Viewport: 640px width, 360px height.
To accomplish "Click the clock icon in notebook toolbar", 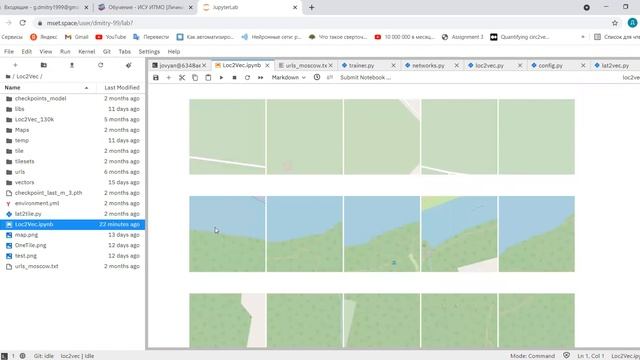I will click(317, 77).
